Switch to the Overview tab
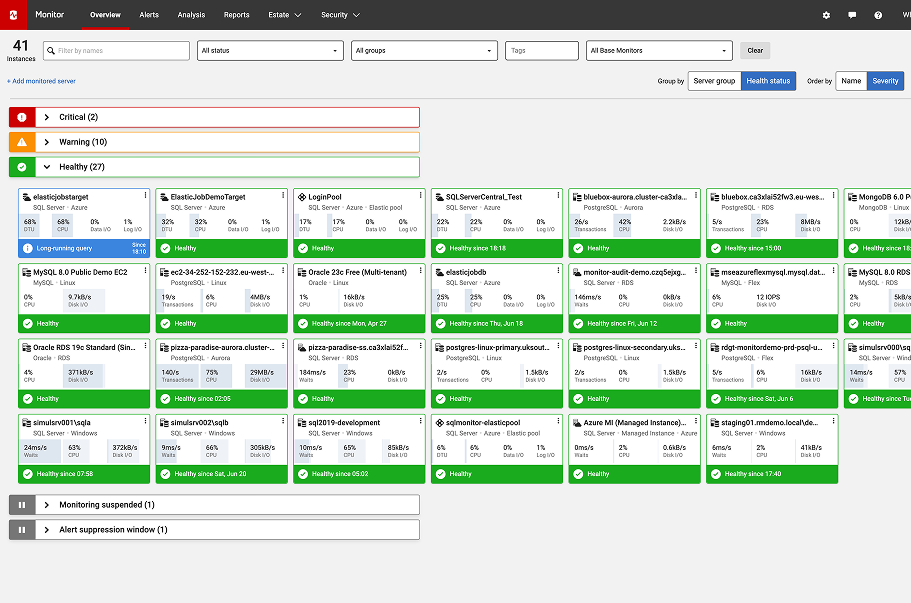The image size is (911, 603). [105, 15]
